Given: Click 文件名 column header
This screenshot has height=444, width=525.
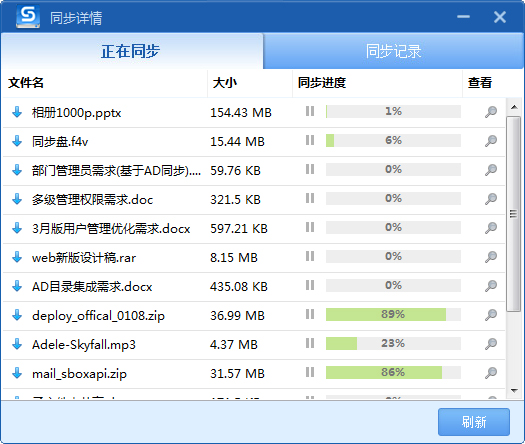Looking at the screenshot, I should 26,83.
